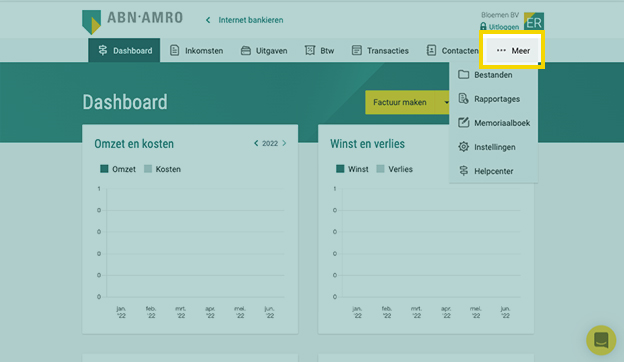
Task: Open the Helpcenter signpost entry
Action: point(493,171)
